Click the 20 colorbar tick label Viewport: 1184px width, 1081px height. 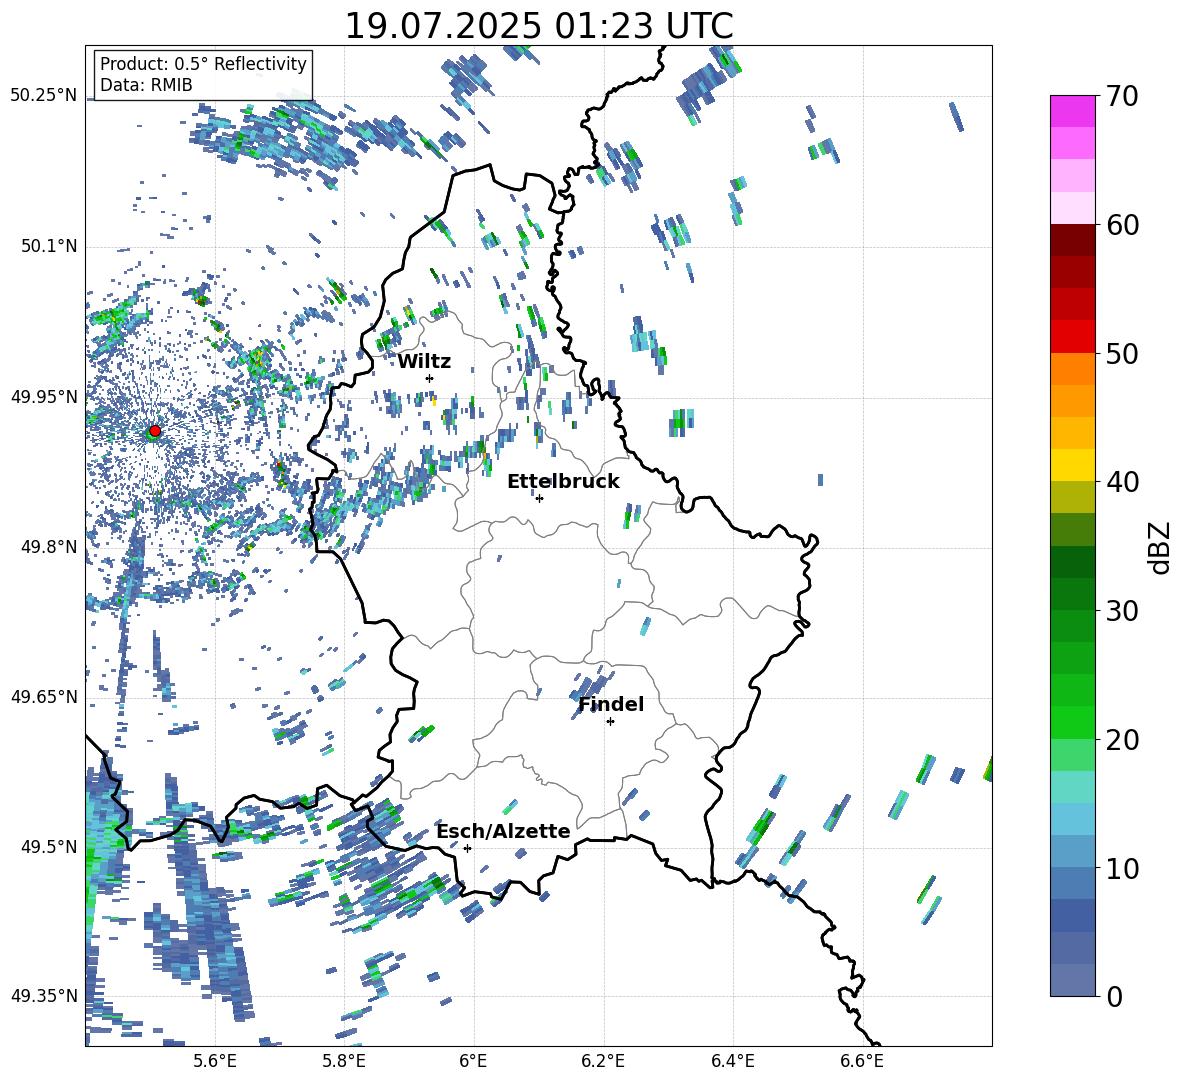(1122, 740)
